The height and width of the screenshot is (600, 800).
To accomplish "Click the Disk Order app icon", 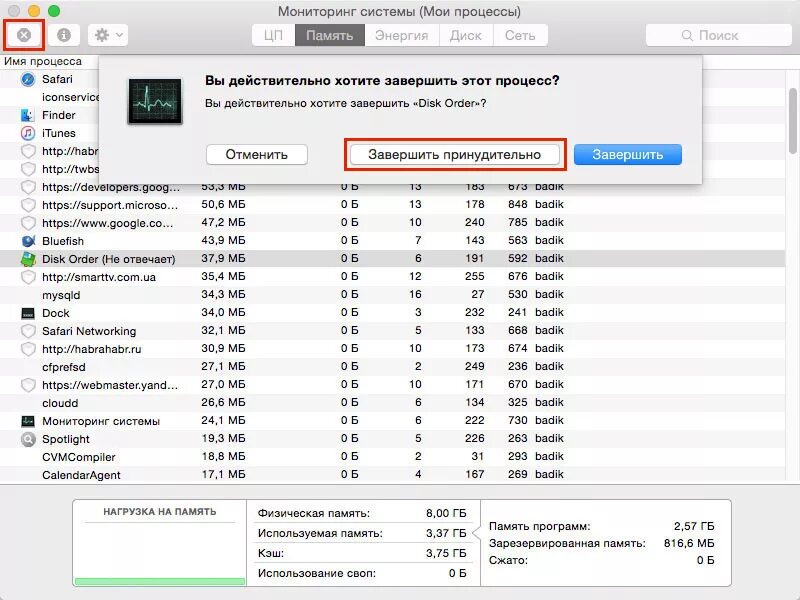I will tap(28, 259).
